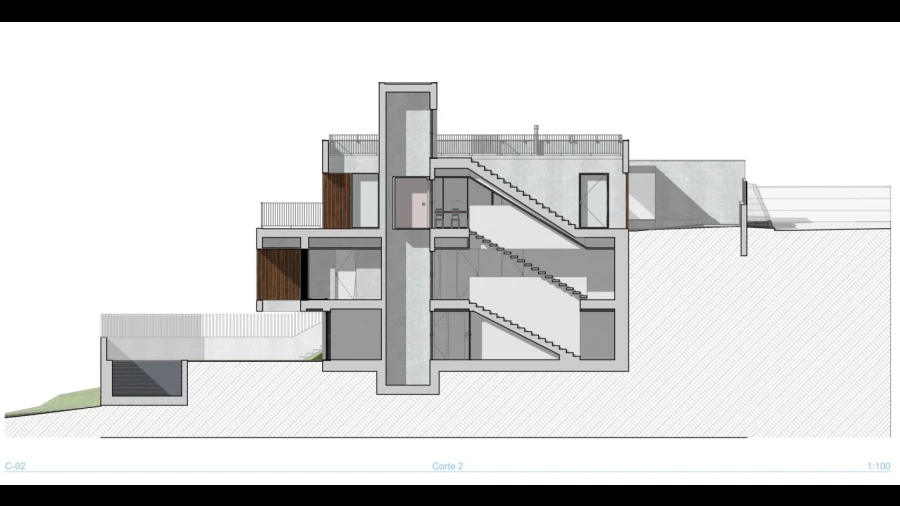
Task: Click the C-02 sheet label
Action: (x=14, y=466)
